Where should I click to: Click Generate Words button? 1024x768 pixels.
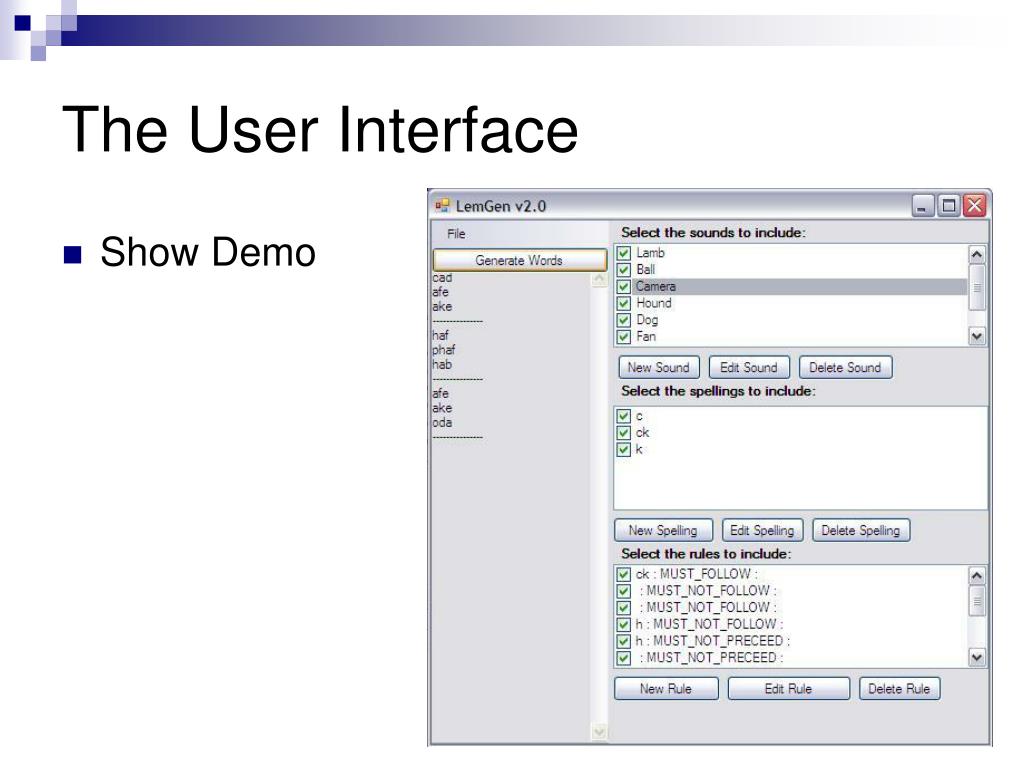[x=519, y=260]
